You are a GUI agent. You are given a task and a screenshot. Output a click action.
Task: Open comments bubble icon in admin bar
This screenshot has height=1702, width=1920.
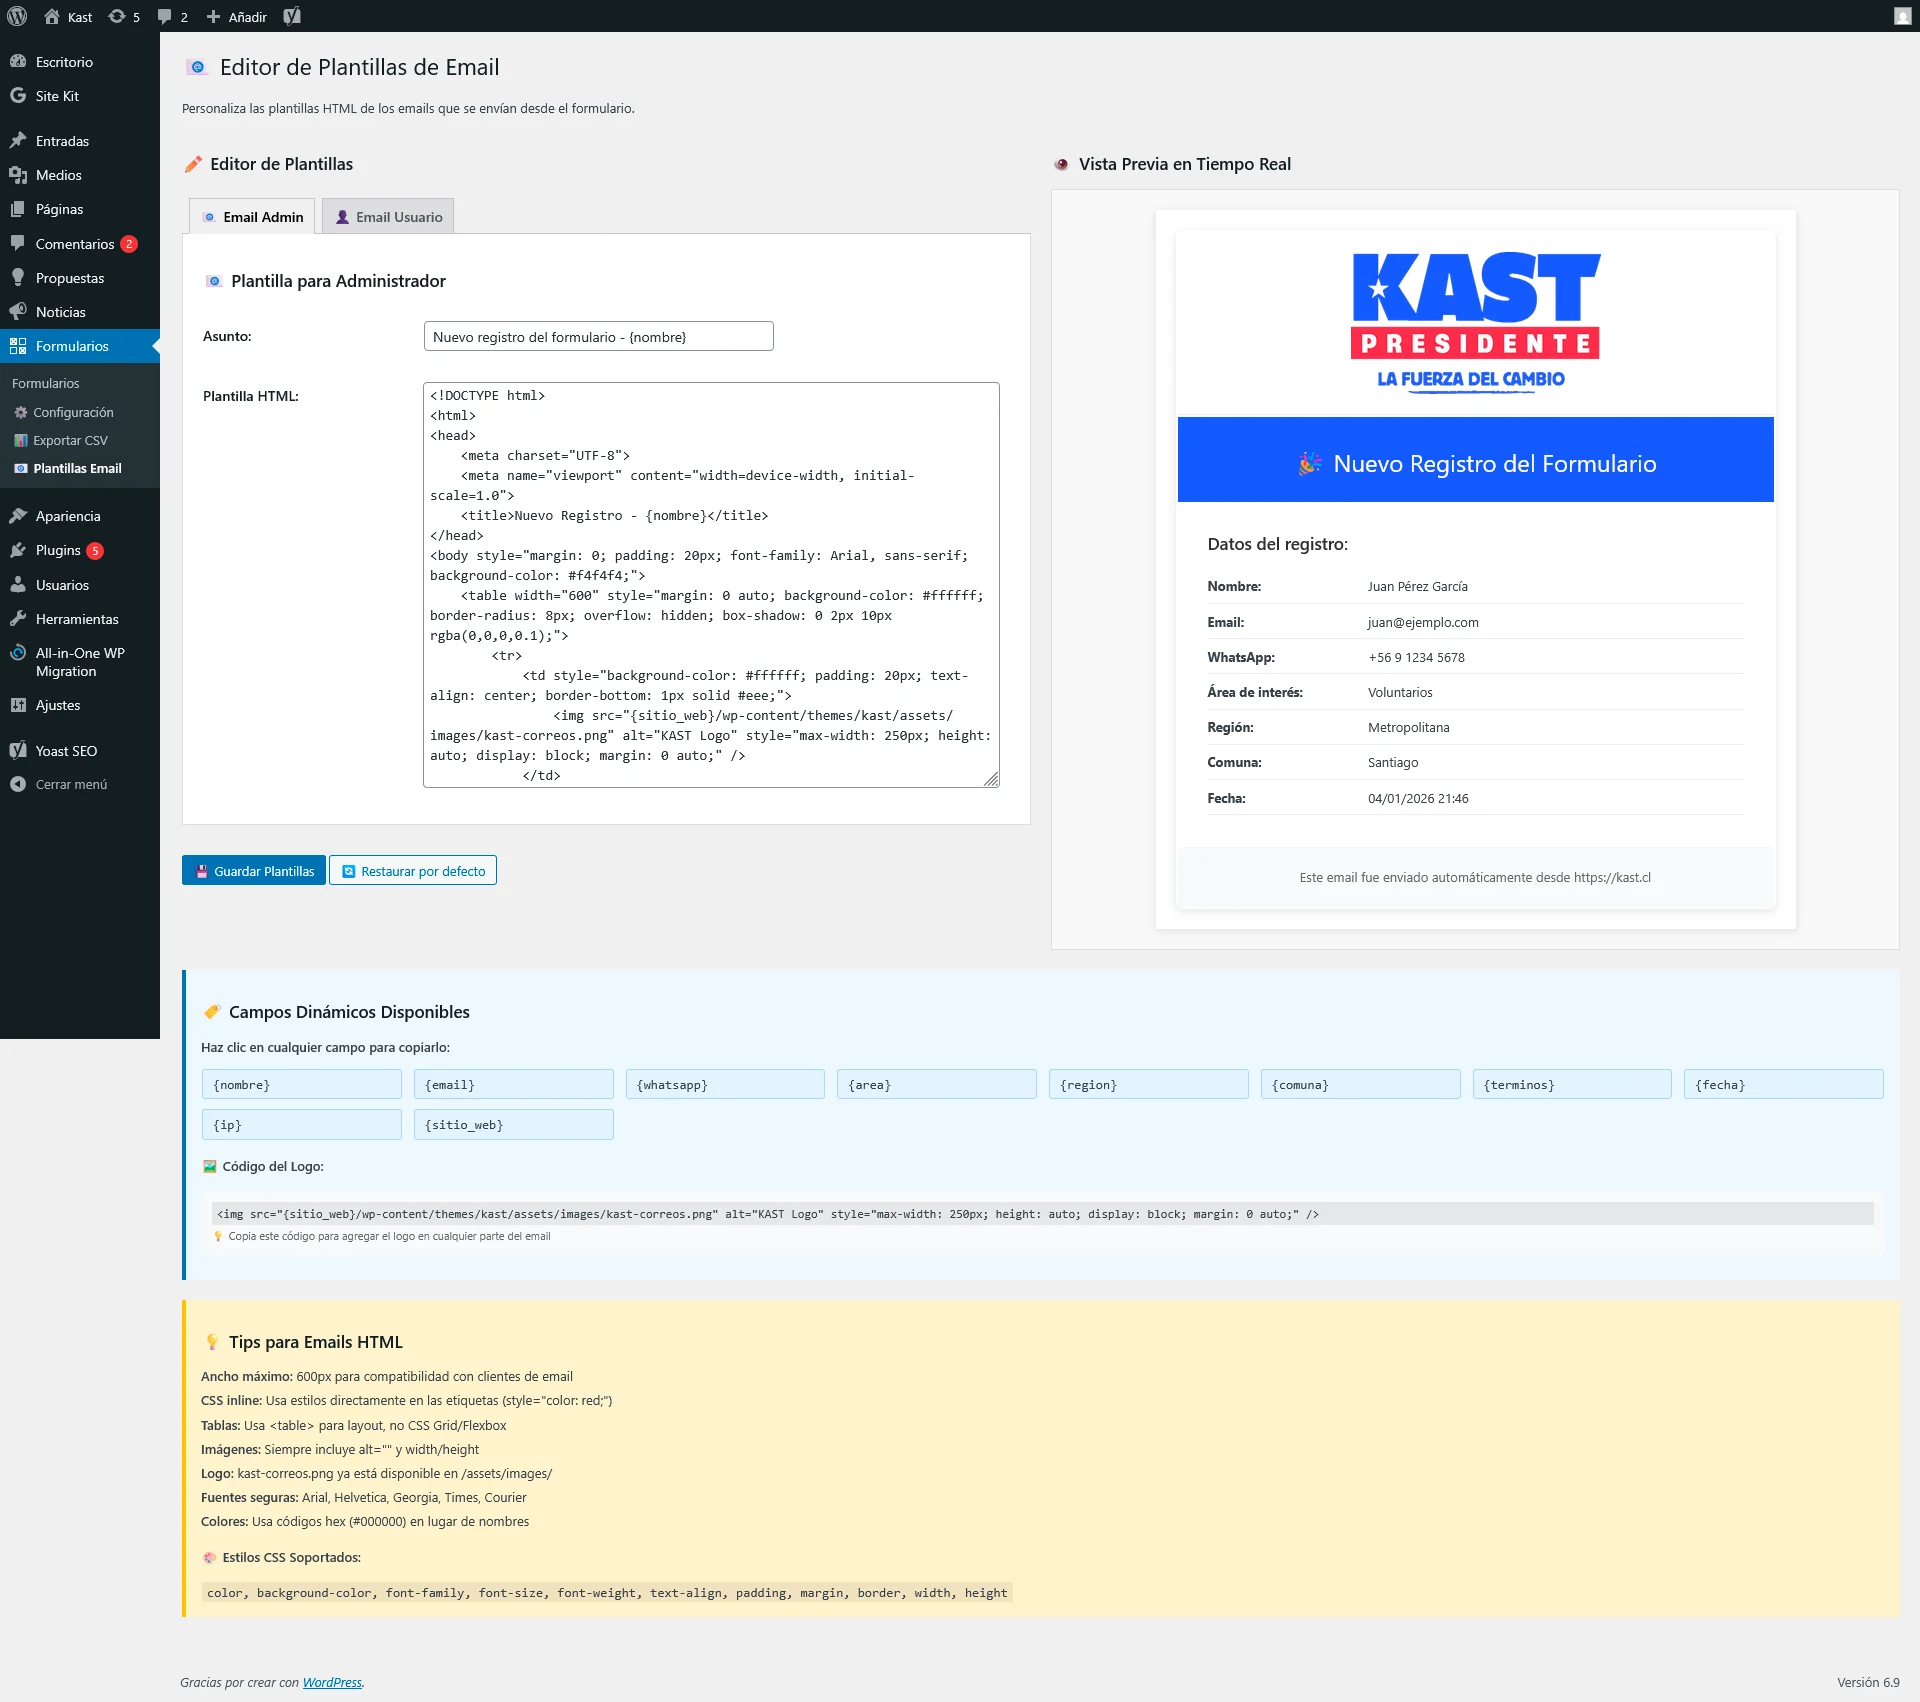165,16
